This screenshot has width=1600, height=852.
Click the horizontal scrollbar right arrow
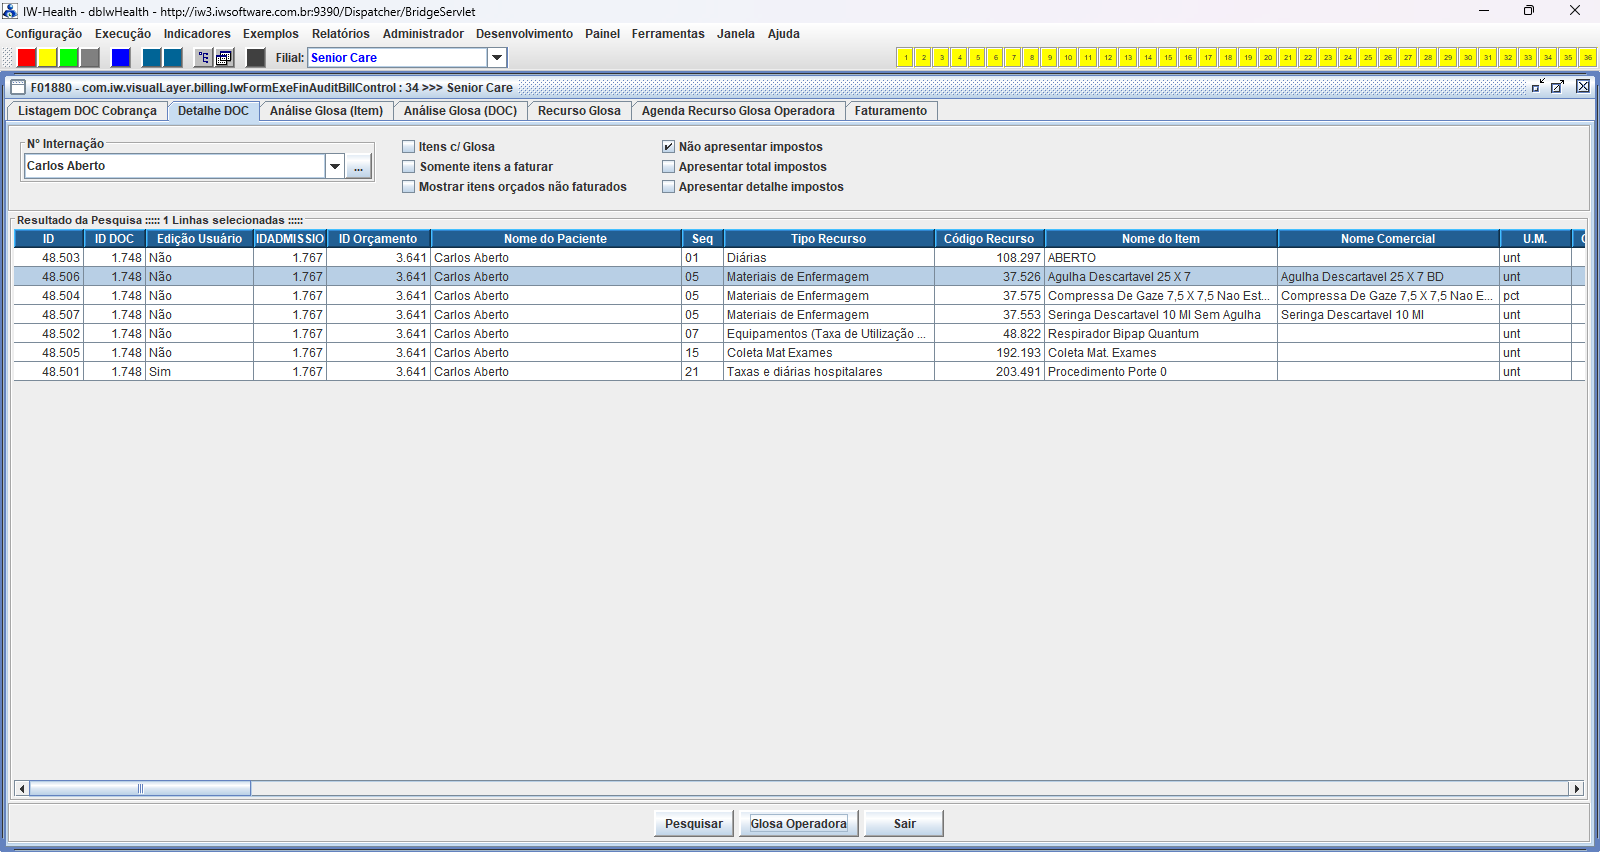1577,789
